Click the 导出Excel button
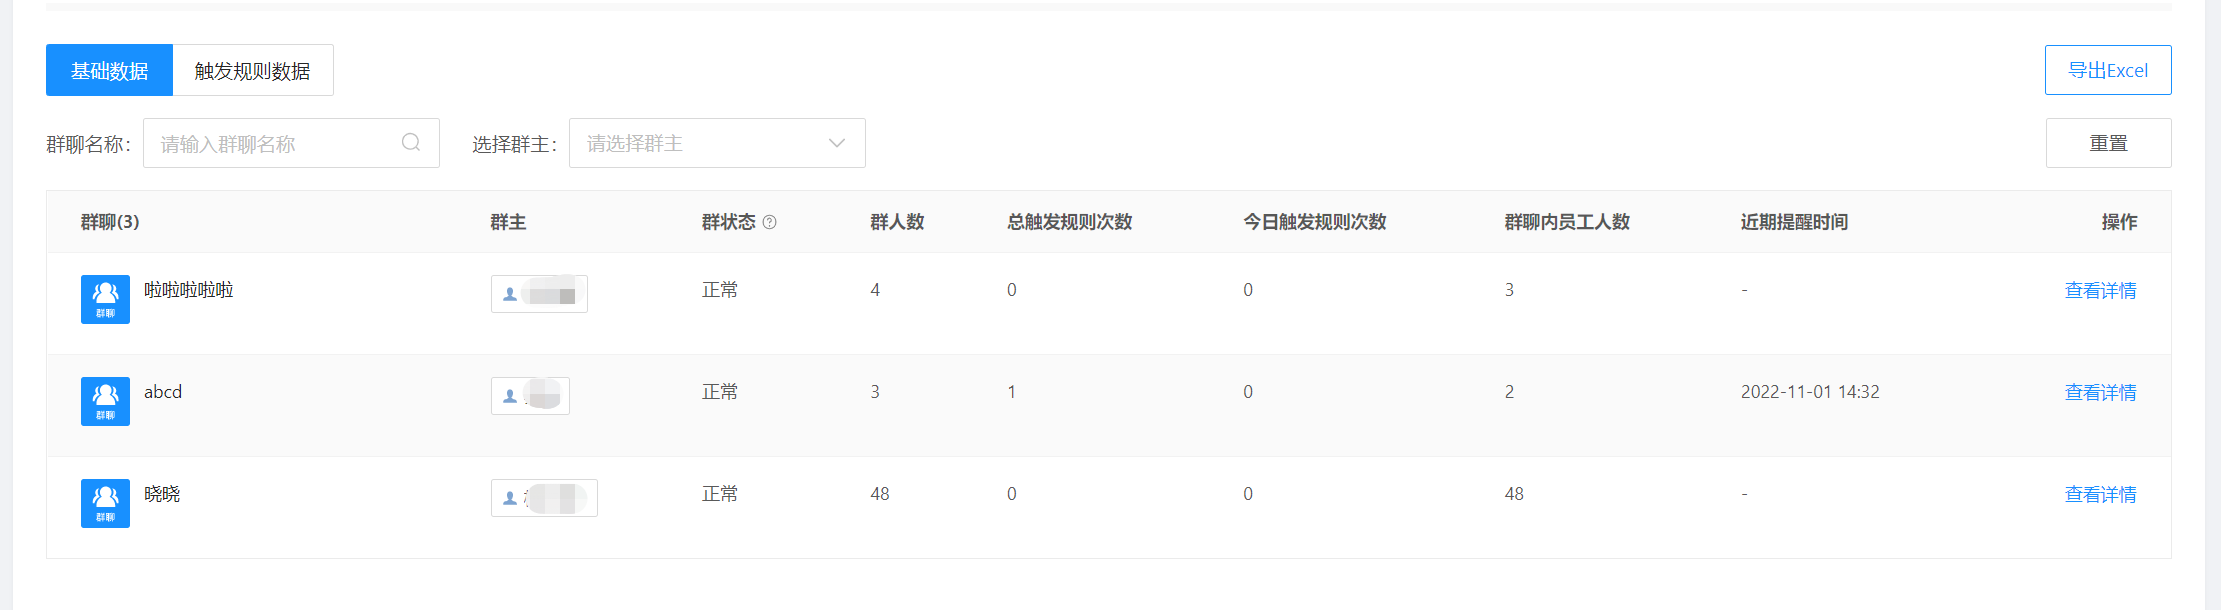 (2108, 70)
